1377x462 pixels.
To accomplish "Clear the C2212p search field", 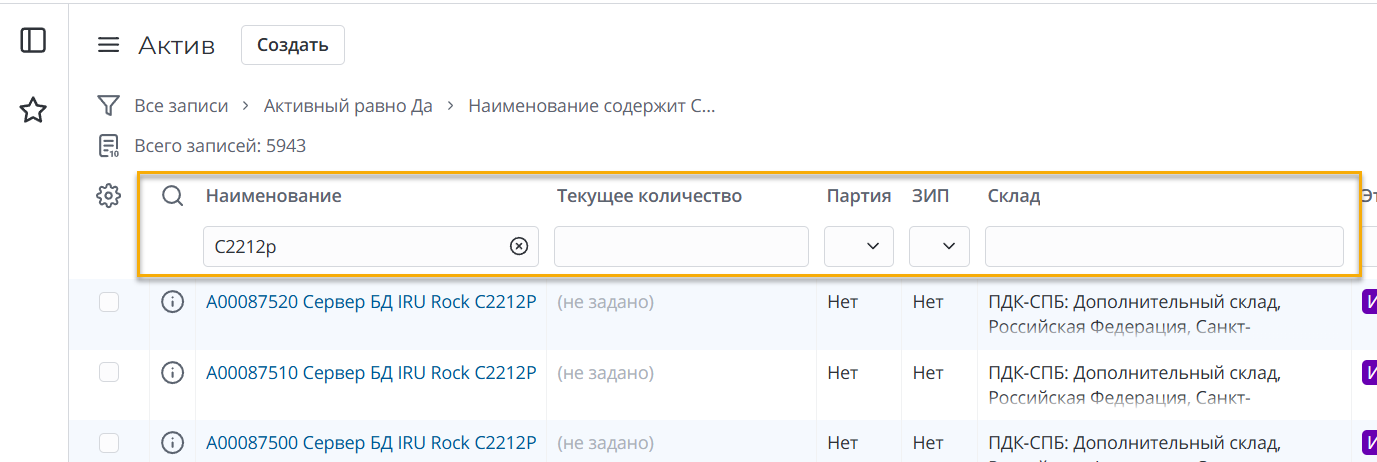I will coord(519,246).
